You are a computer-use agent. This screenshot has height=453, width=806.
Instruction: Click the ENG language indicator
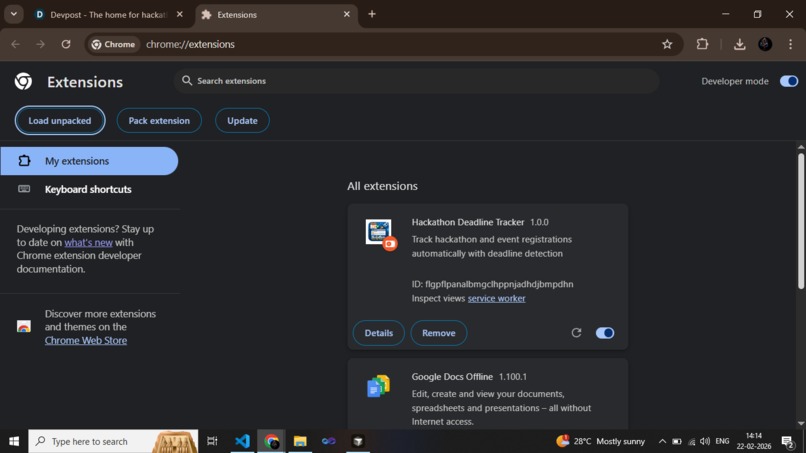(722, 441)
